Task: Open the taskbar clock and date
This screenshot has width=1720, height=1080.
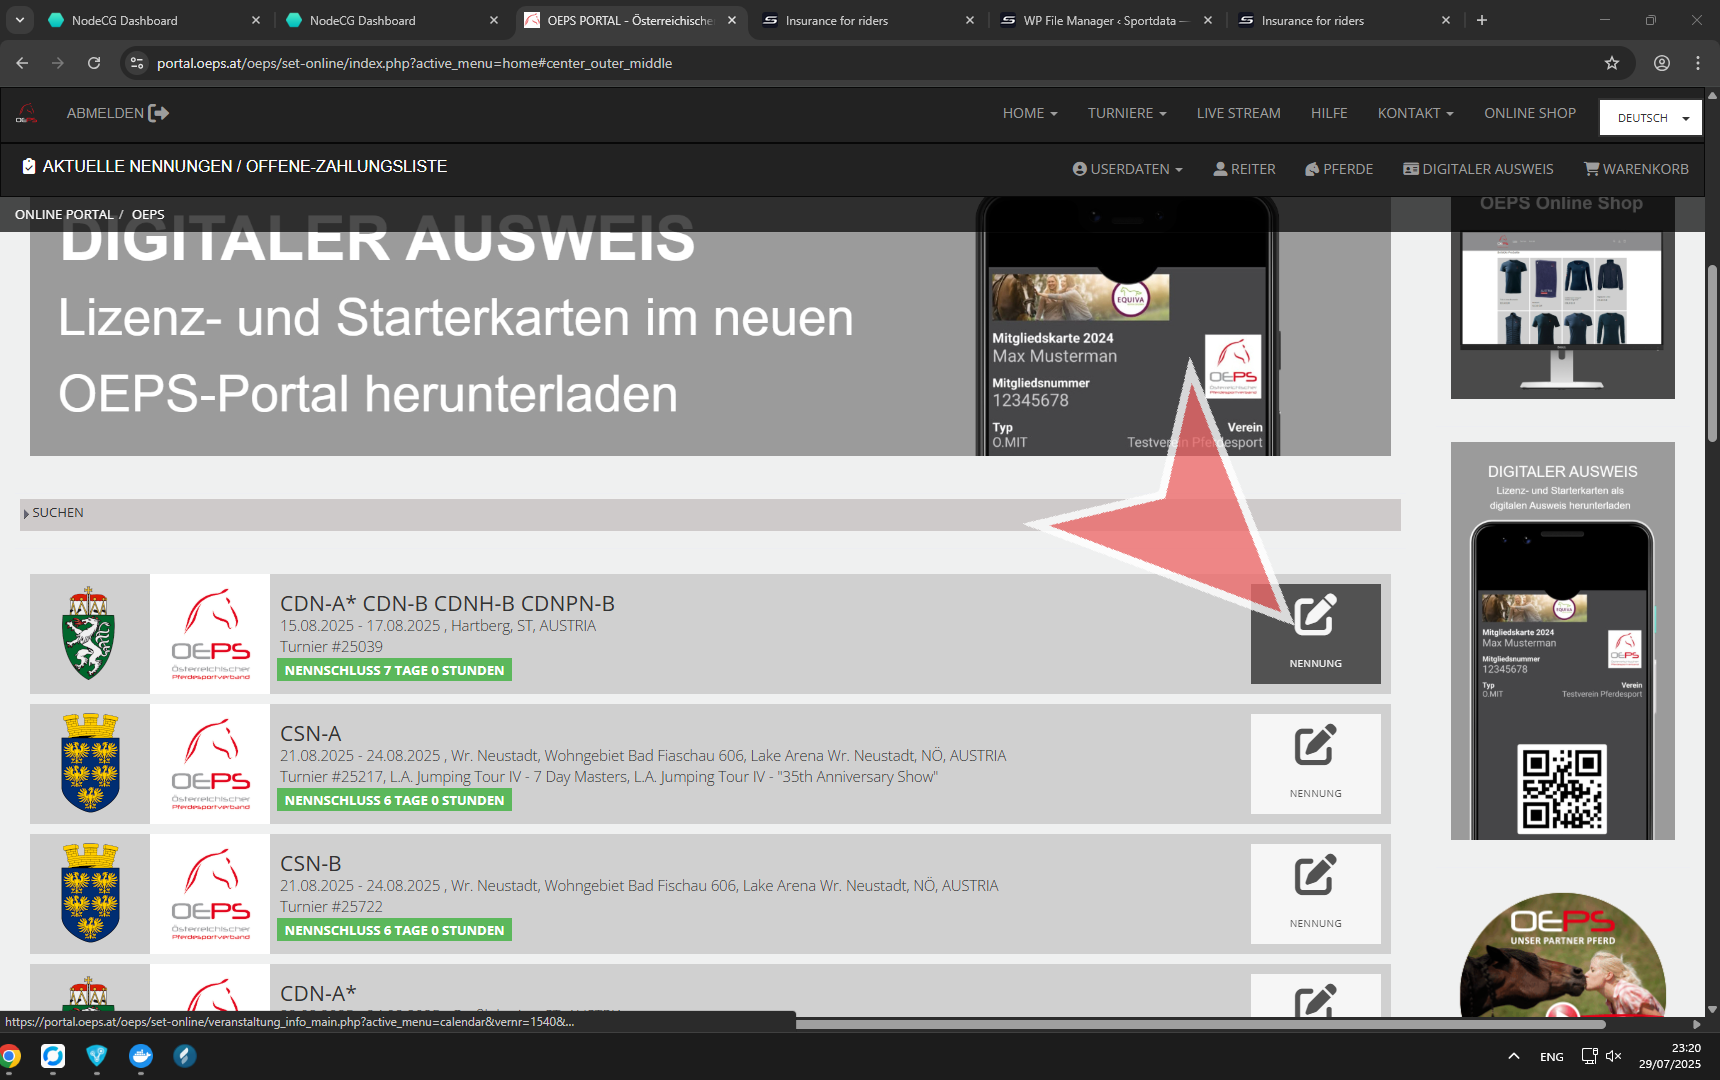Action: (1670, 1056)
